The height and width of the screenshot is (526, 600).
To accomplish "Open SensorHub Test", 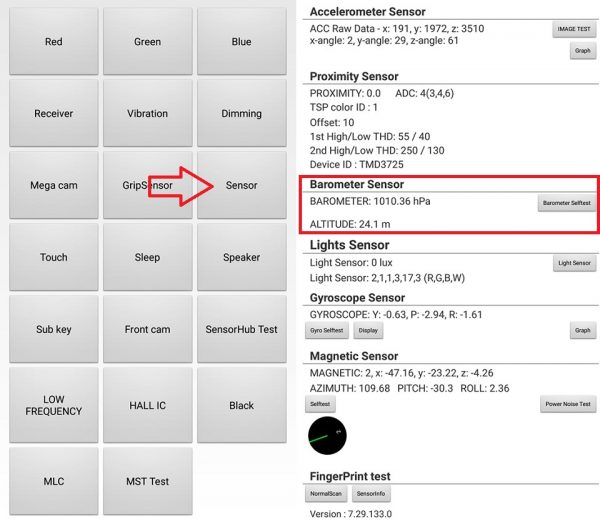I will click(242, 329).
